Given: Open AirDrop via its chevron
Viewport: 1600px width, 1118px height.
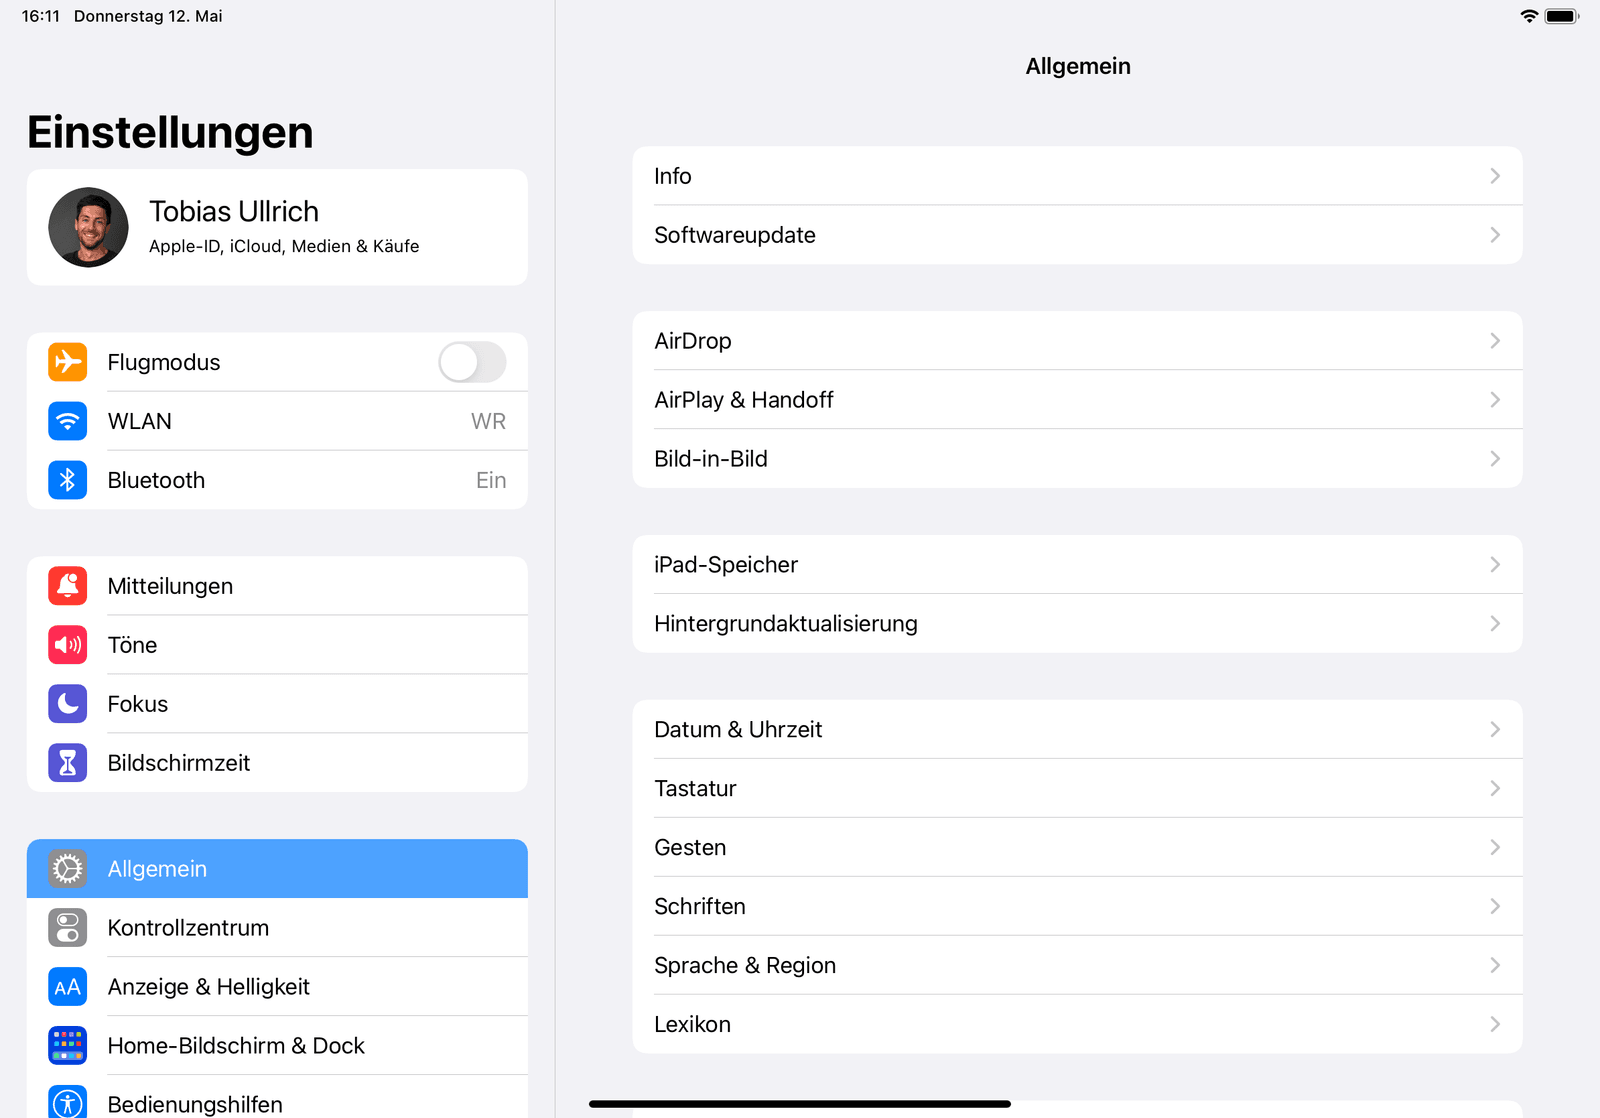Looking at the screenshot, I should (1495, 341).
